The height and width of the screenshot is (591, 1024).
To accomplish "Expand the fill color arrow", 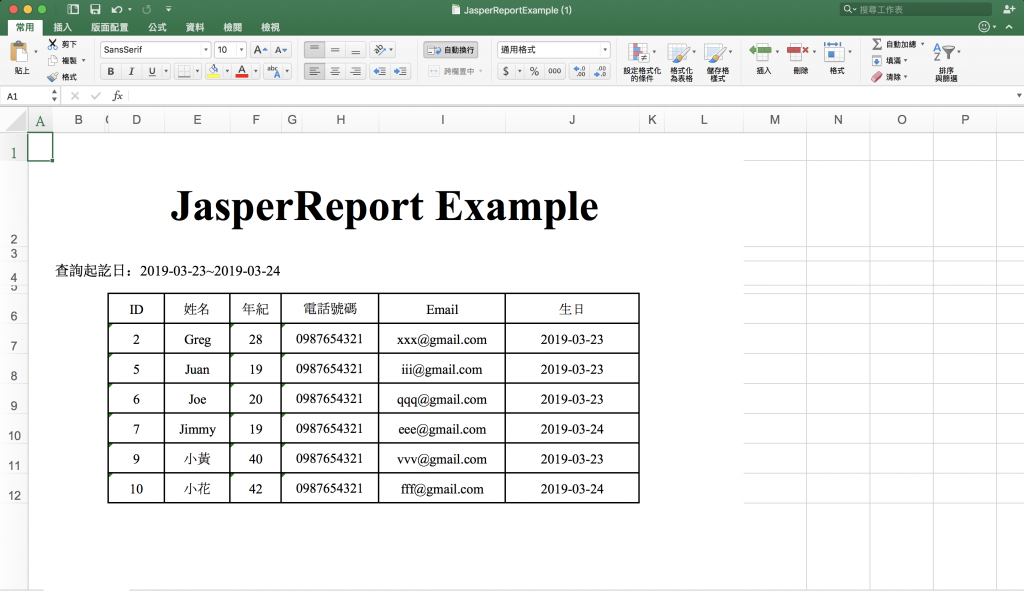I will tap(227, 71).
